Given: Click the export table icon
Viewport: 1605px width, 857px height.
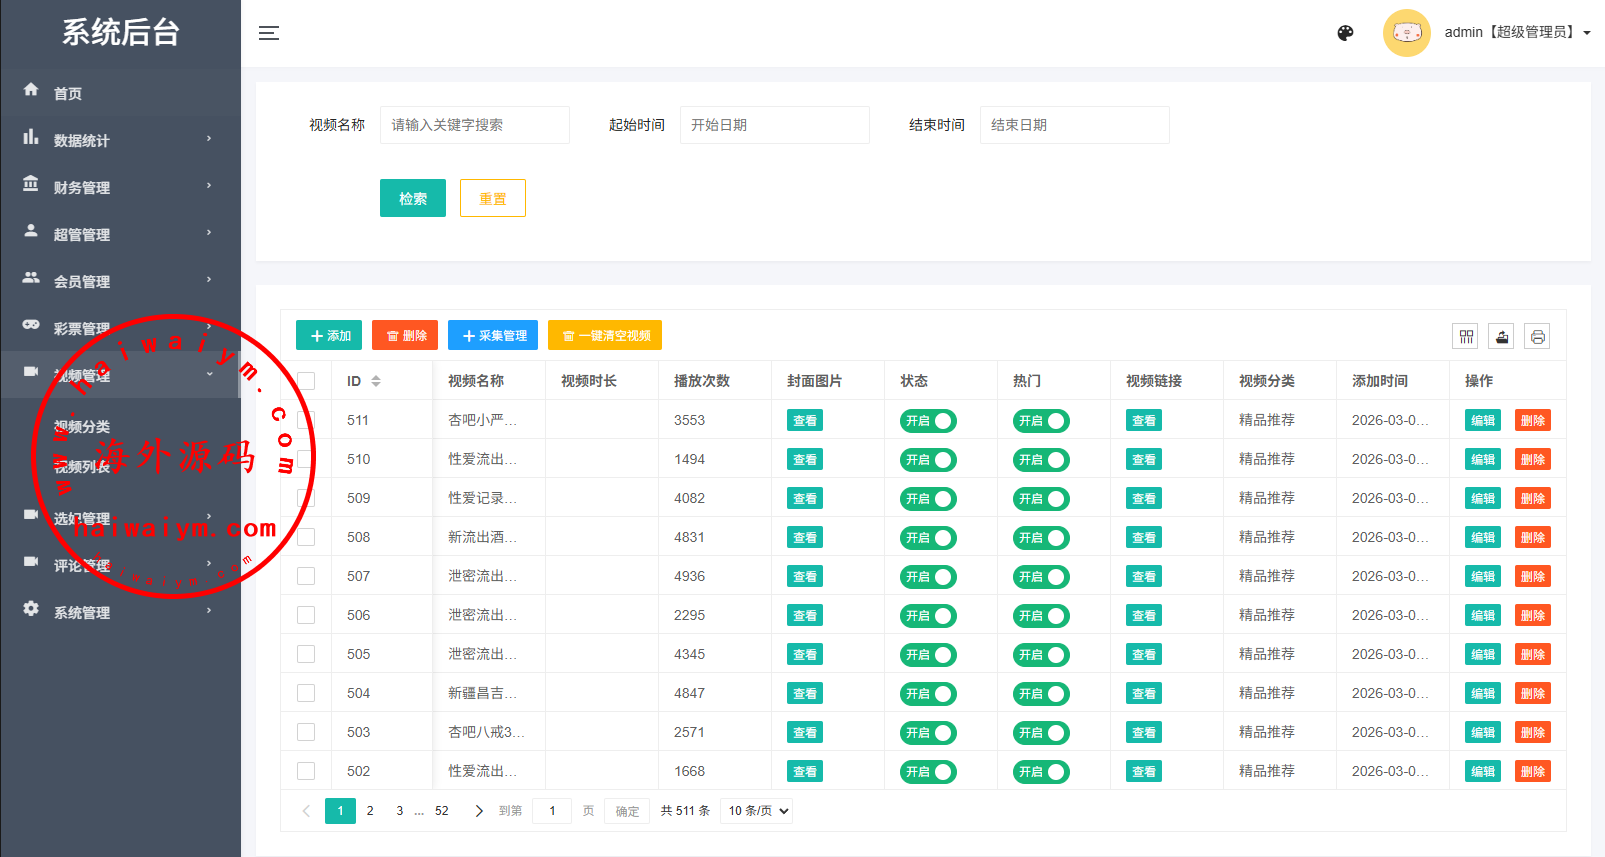Looking at the screenshot, I should [x=1501, y=337].
